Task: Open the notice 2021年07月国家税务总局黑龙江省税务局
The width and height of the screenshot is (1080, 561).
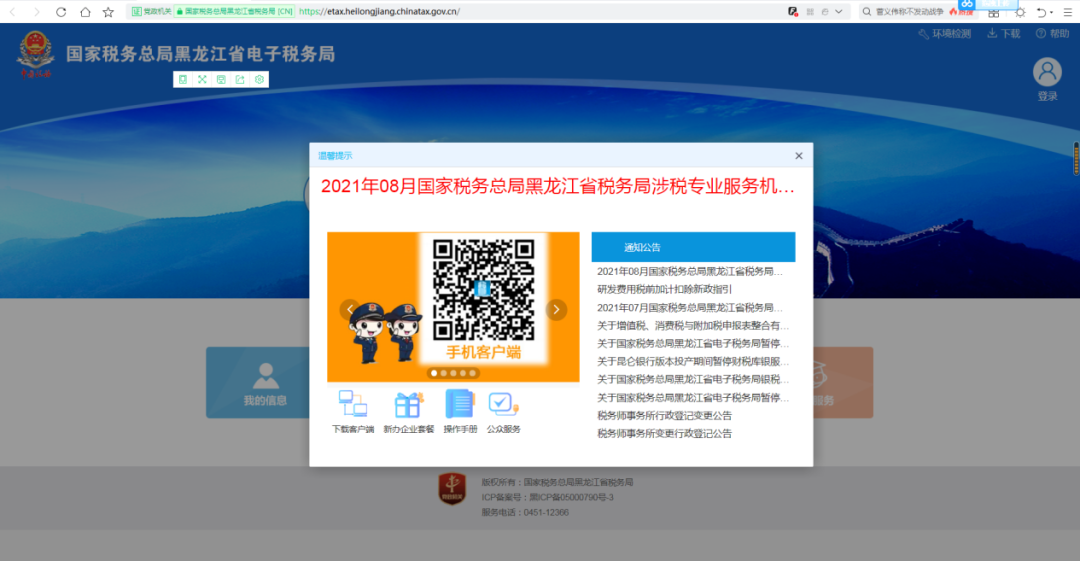Action: 689,307
